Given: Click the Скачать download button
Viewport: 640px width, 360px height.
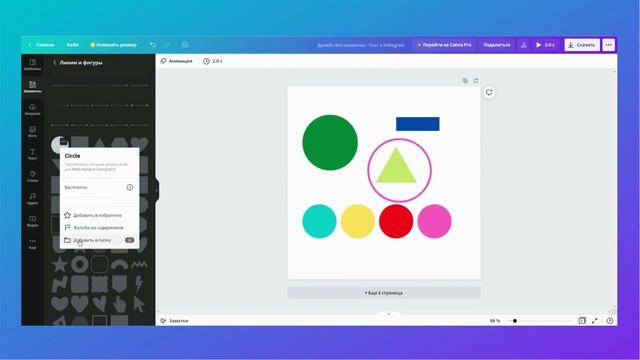Looking at the screenshot, I should tap(582, 45).
